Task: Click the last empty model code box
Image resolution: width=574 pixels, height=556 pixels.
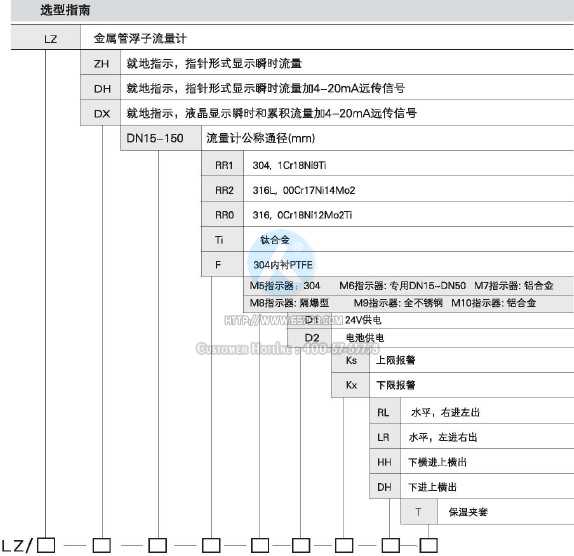Action: coord(428,545)
